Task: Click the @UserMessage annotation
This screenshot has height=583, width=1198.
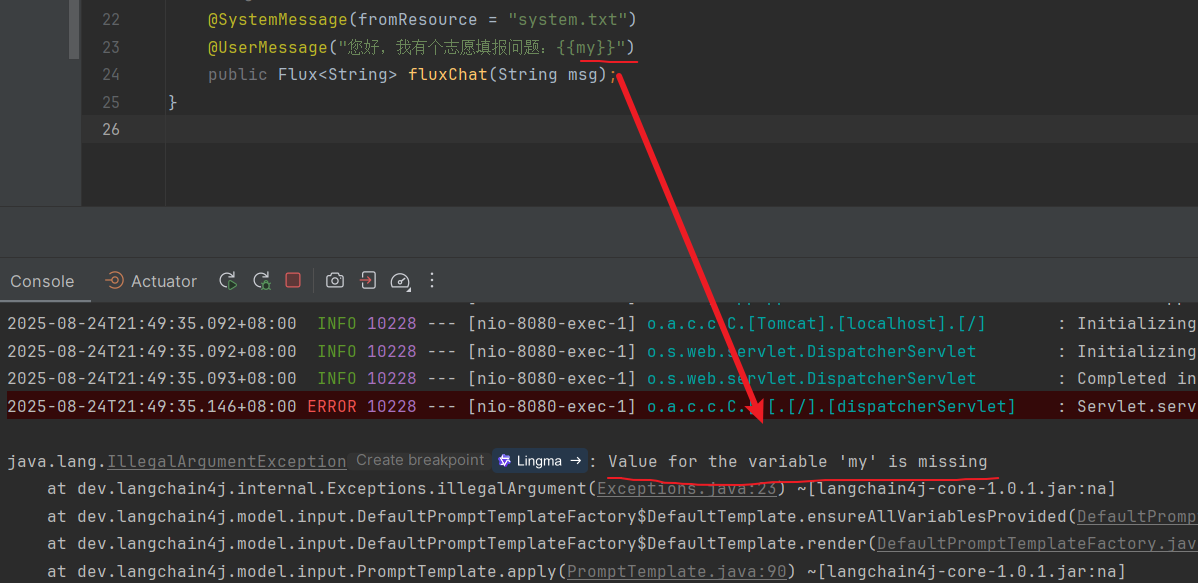Action: (x=267, y=47)
